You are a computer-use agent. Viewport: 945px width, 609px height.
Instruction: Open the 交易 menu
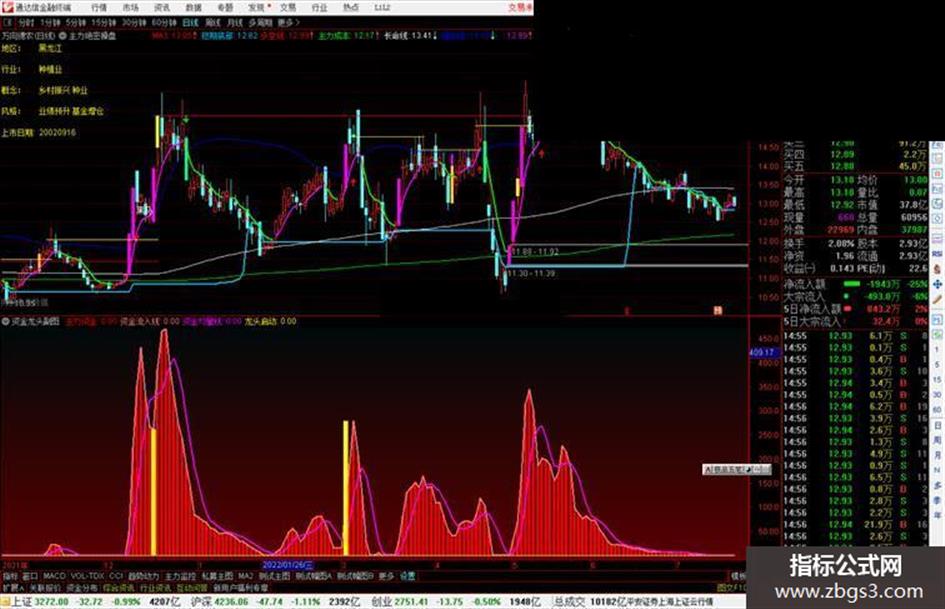tap(288, 8)
